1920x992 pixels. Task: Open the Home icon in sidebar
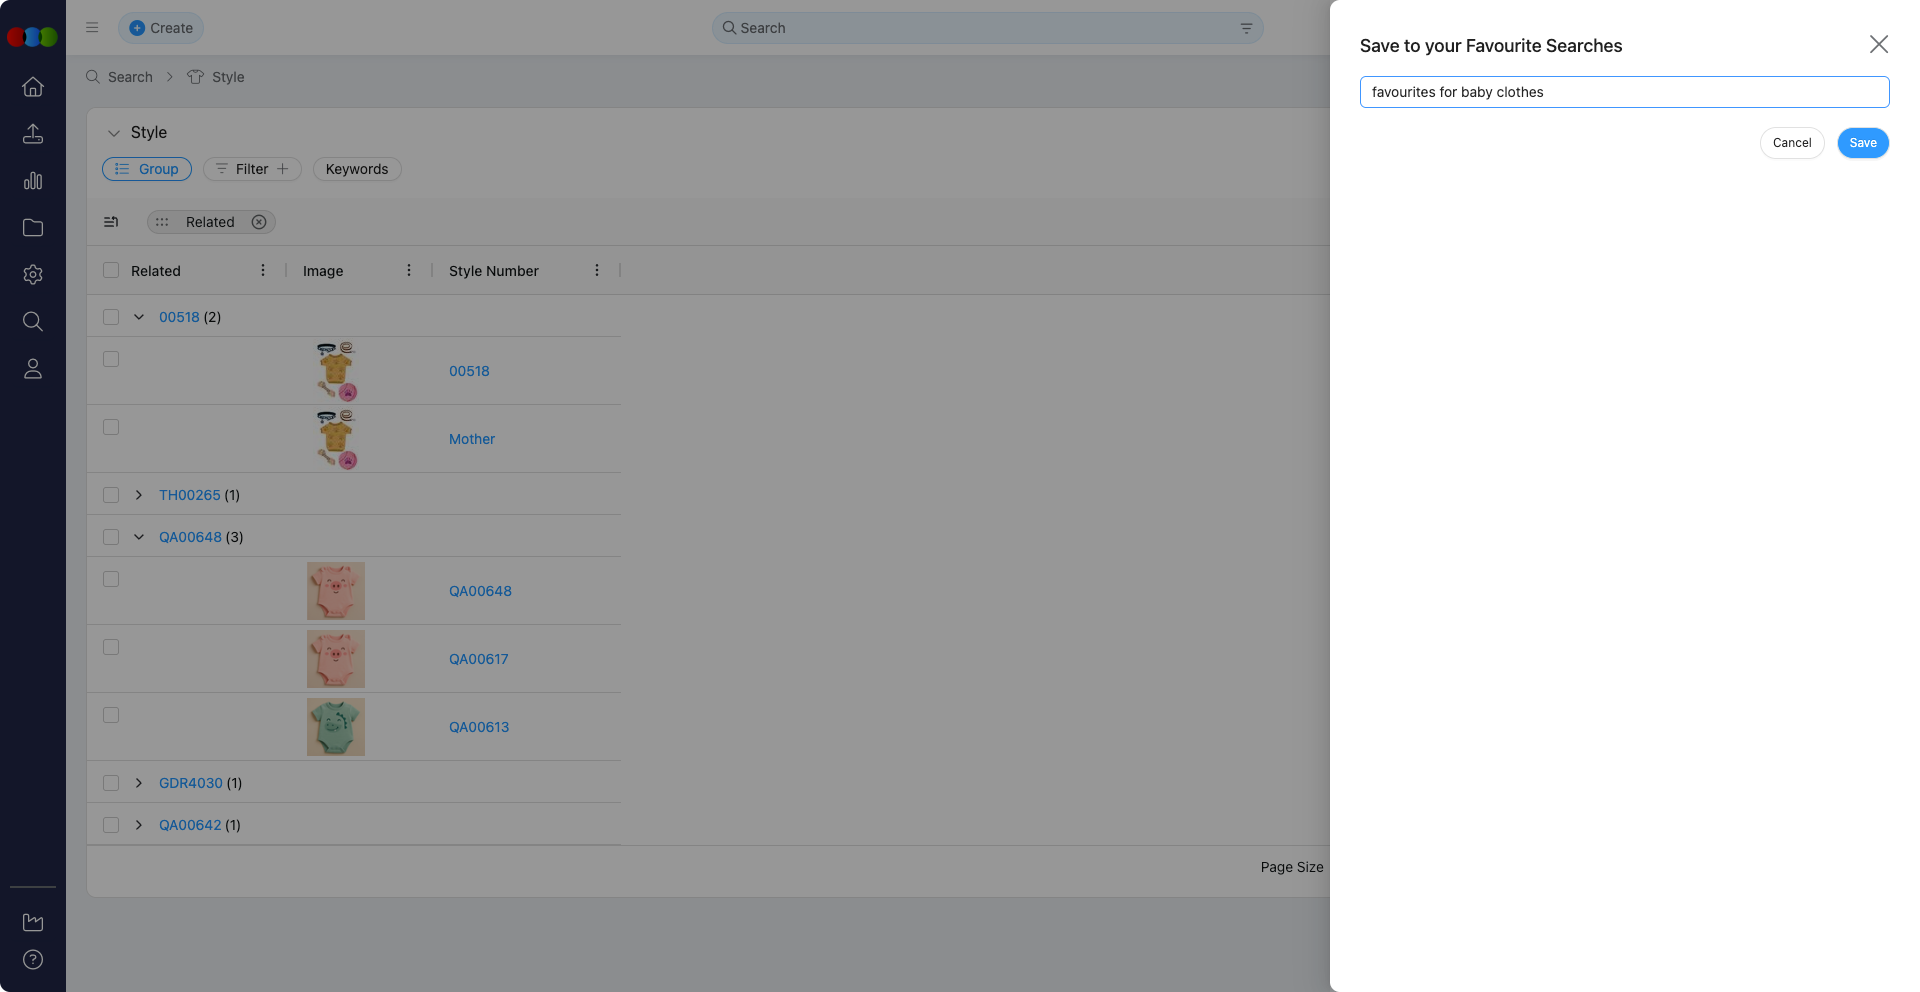pos(33,87)
